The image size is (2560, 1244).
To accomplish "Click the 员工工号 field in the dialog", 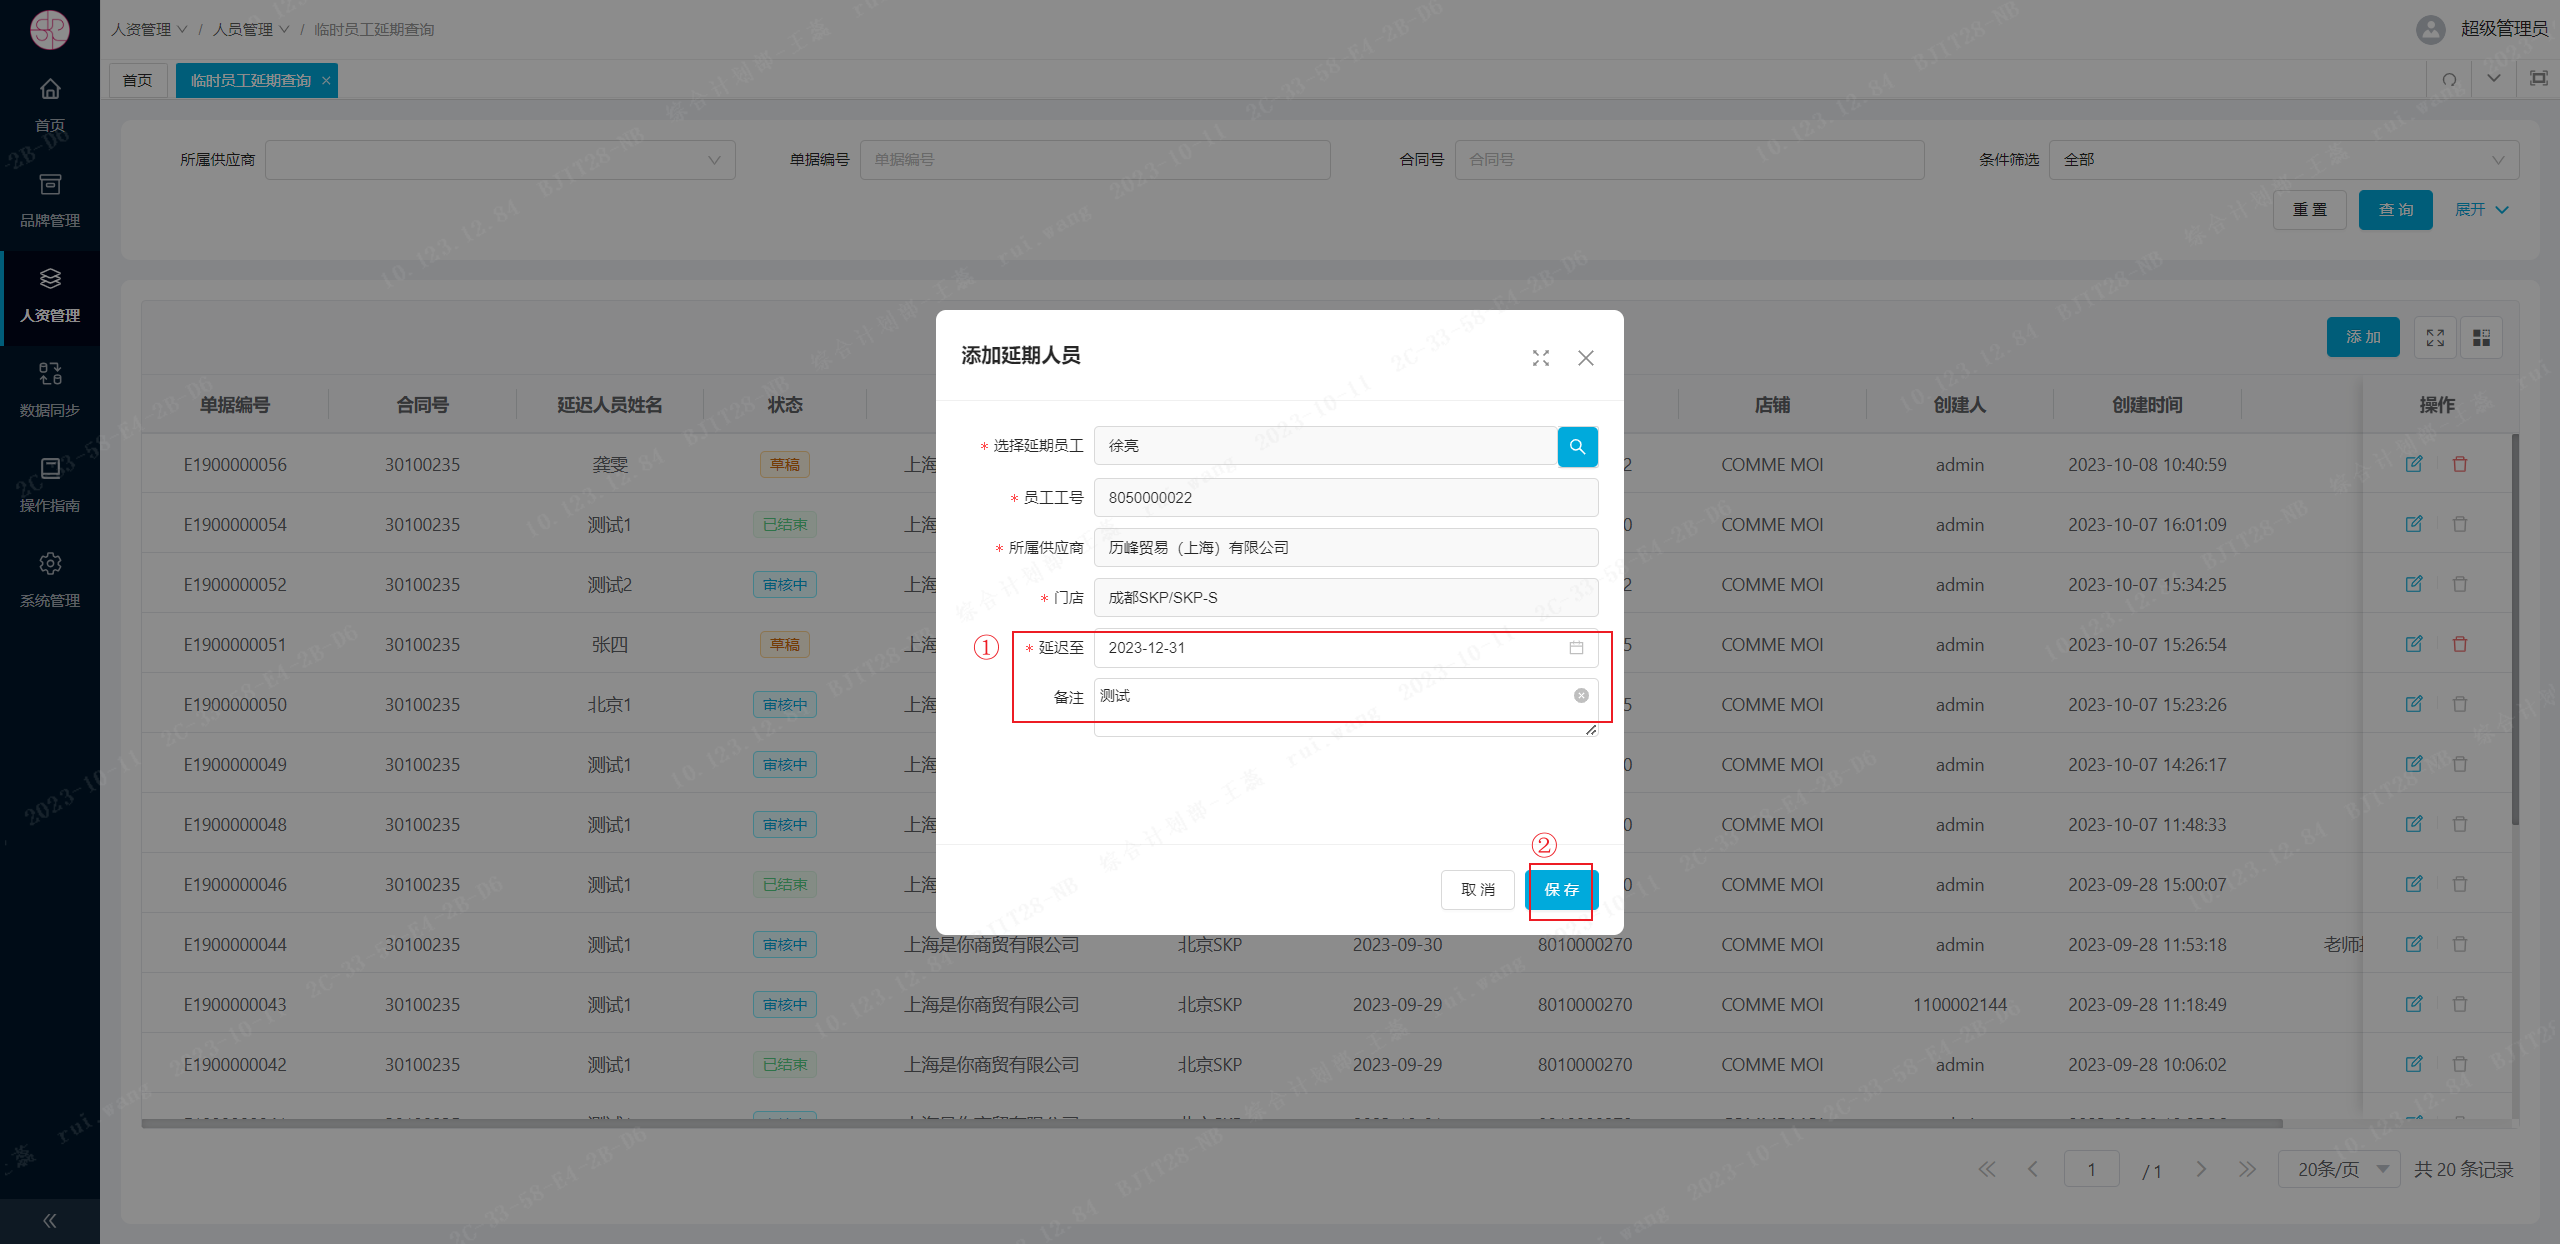I will tap(1346, 498).
